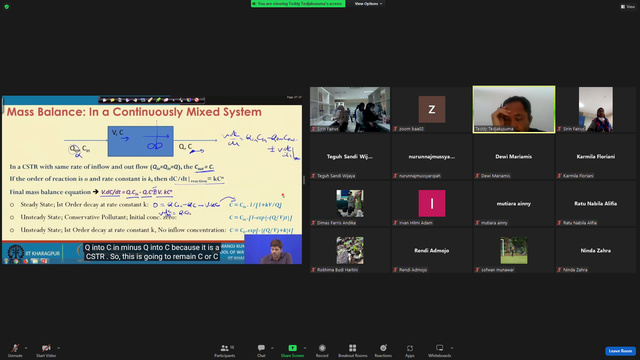Select Irvan Hilmi Adam's pink avatar tile
Image resolution: width=640 pixels, height=360 pixels.
pyautogui.click(x=432, y=203)
